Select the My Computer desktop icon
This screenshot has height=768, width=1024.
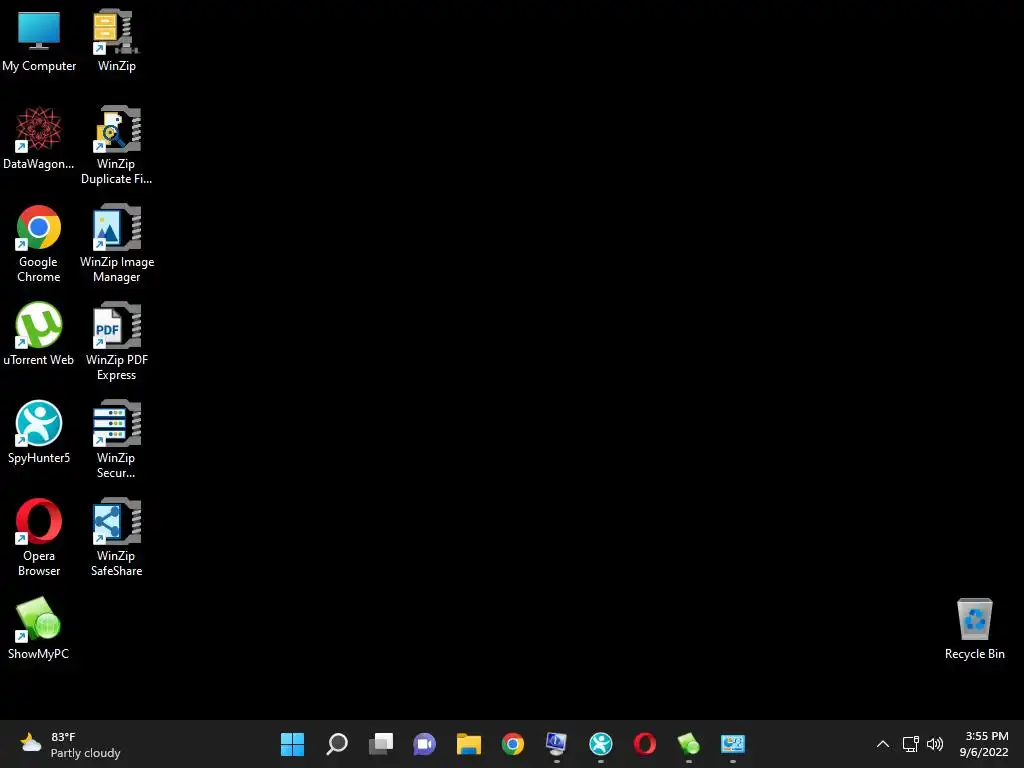pos(39,40)
